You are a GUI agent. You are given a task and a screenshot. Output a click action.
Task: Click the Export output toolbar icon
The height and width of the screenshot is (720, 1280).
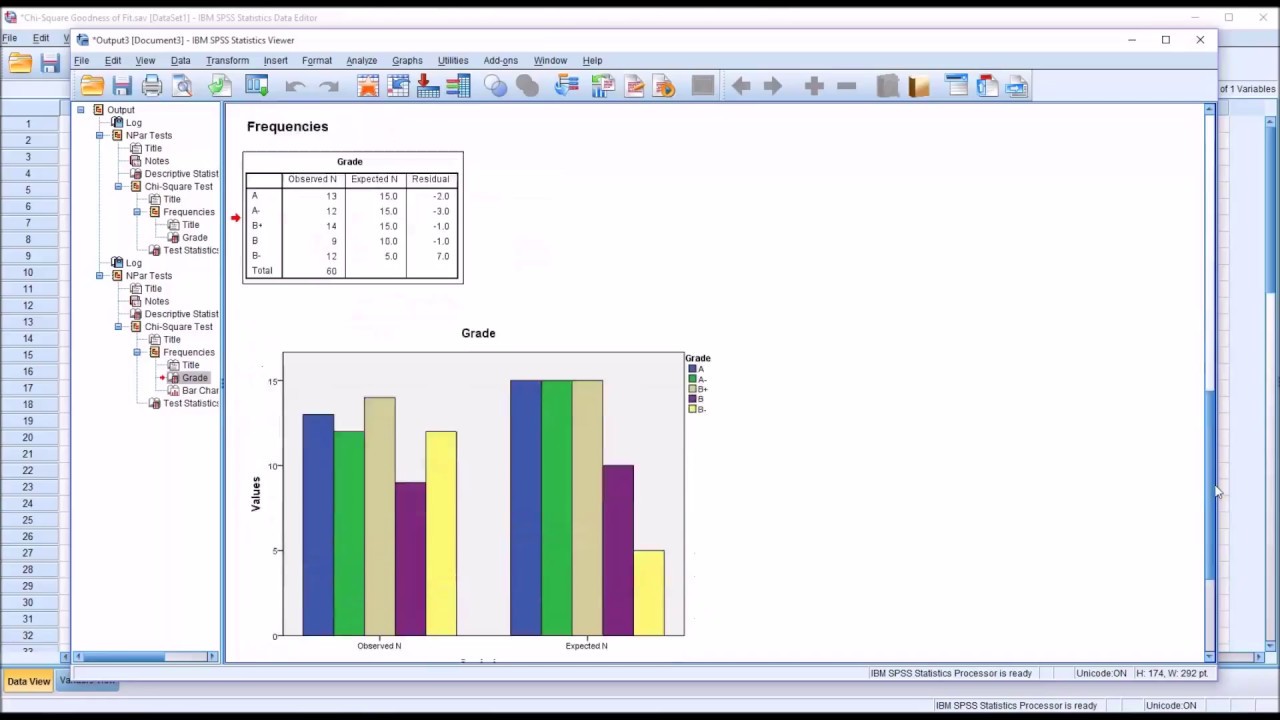point(220,86)
